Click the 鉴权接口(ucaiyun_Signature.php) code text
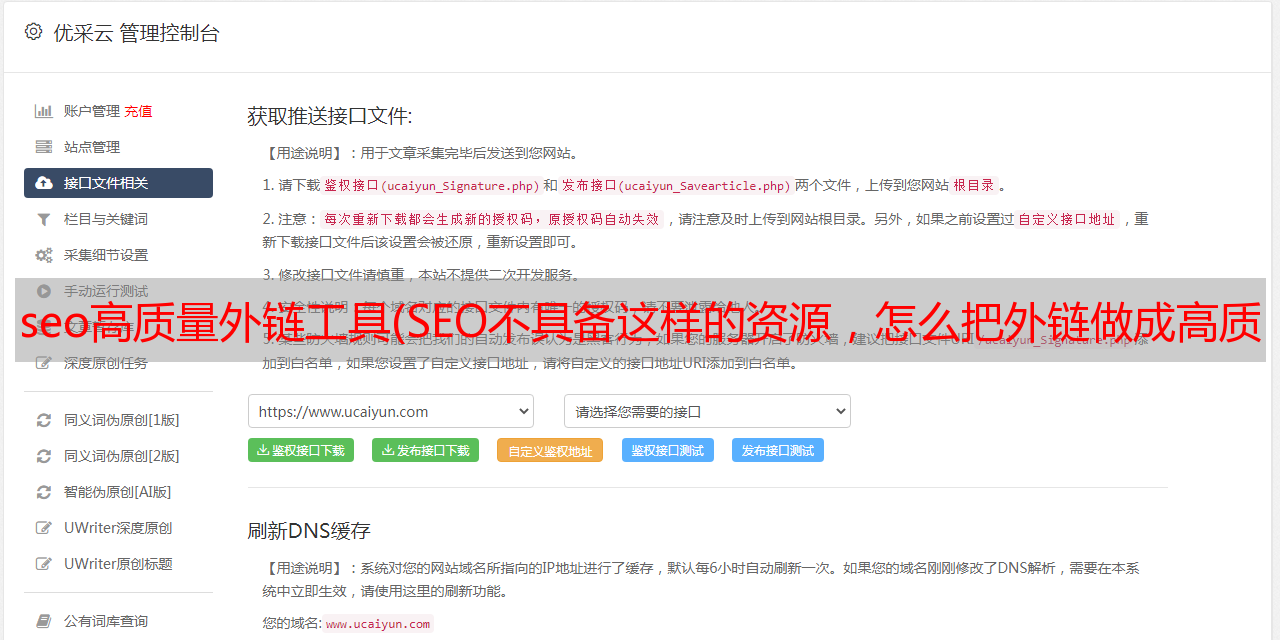This screenshot has width=1280, height=640. (431, 185)
